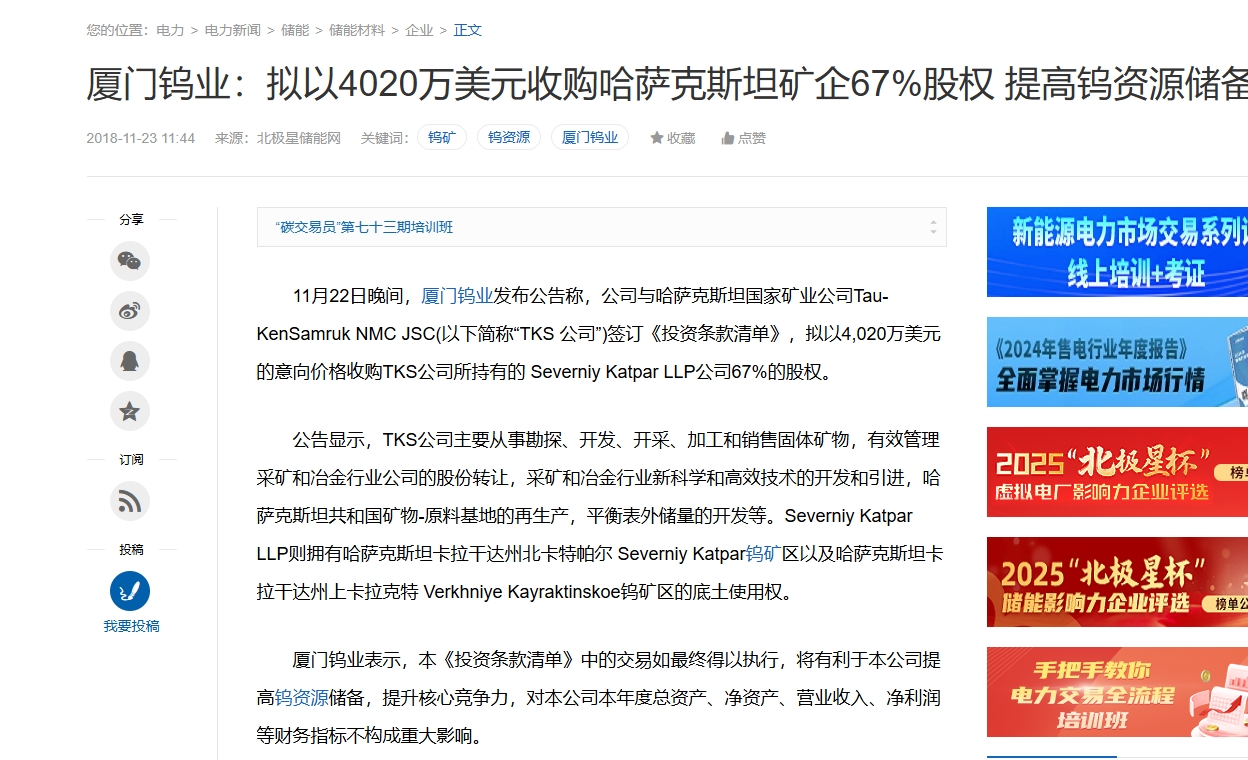The image size is (1248, 760).
Task: Click publish date 2018-11-23 11:44
Action: pos(141,138)
